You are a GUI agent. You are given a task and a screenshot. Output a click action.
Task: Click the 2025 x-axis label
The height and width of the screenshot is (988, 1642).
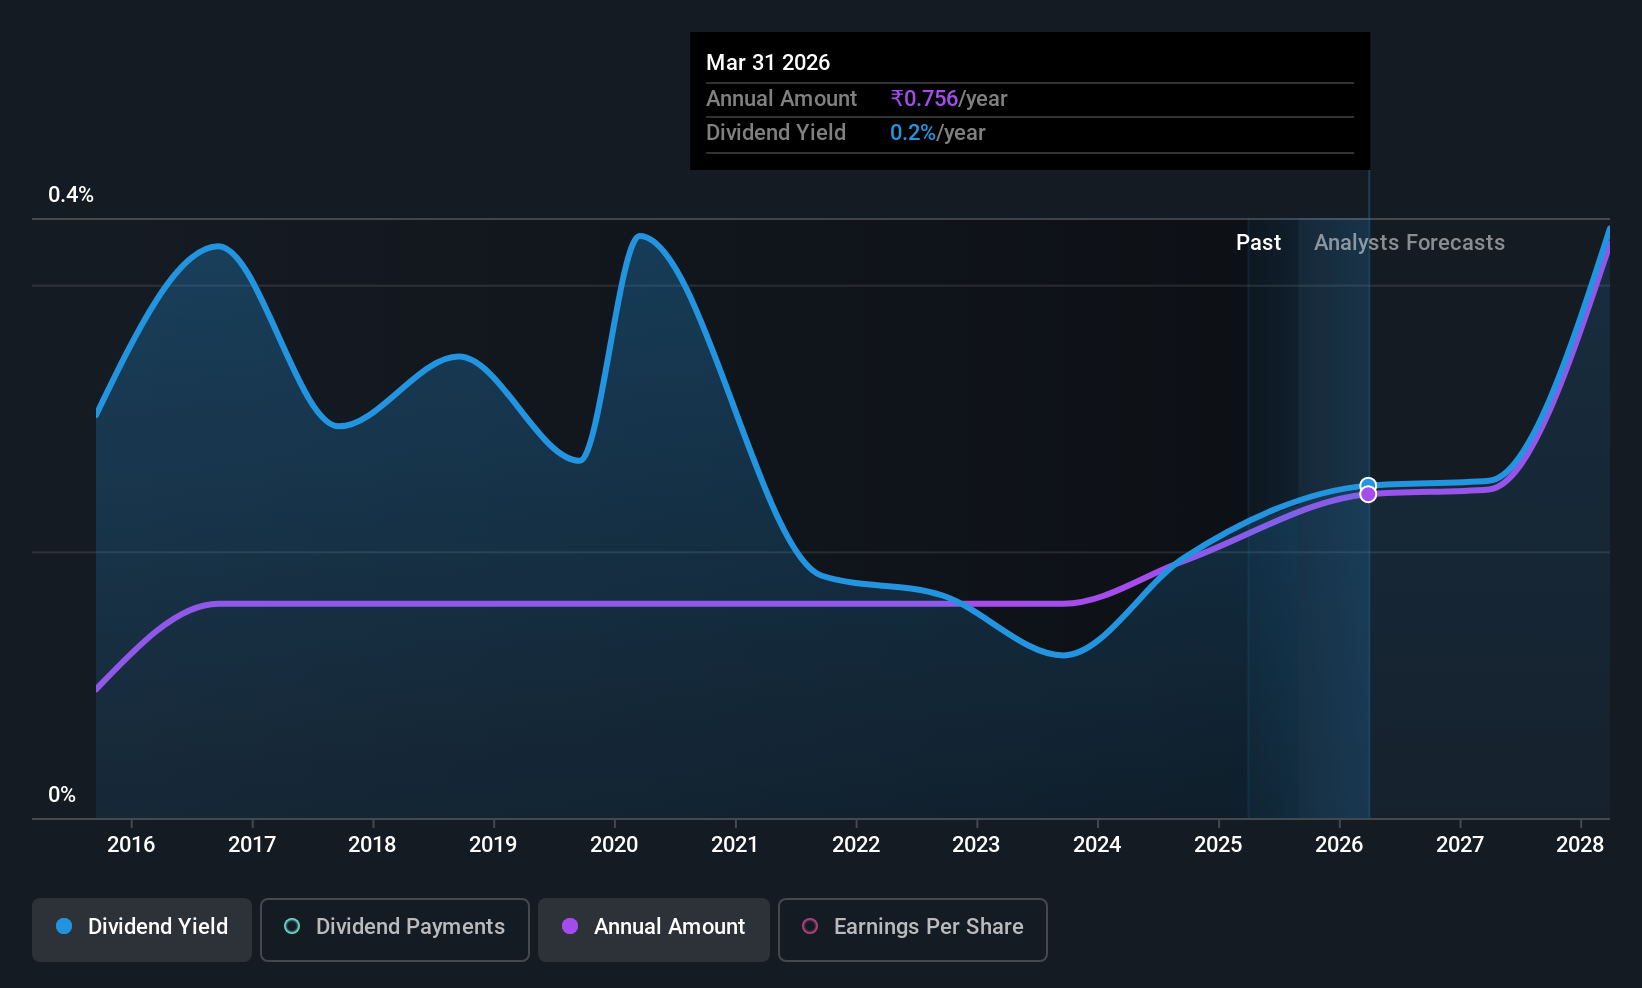[1218, 845]
